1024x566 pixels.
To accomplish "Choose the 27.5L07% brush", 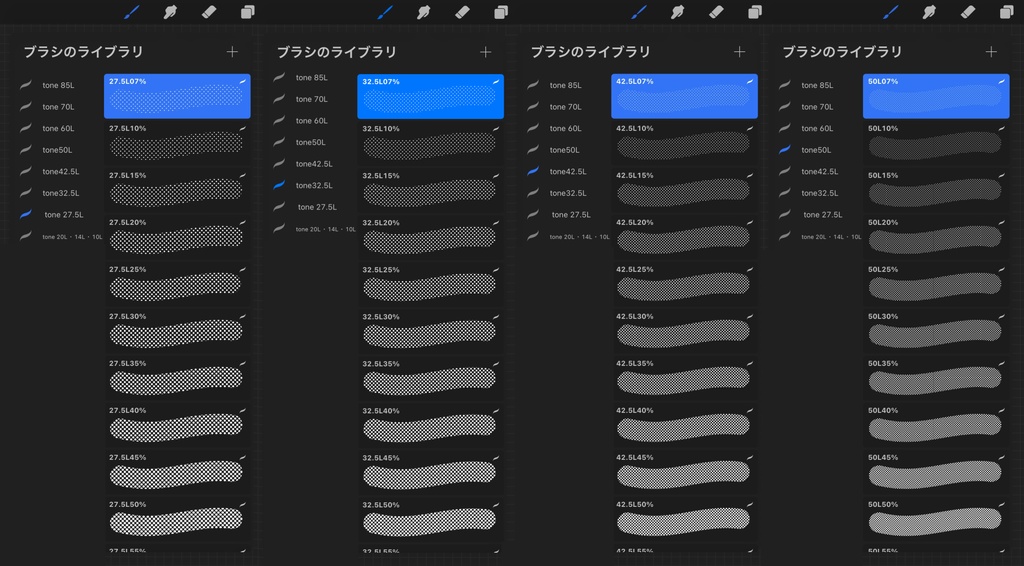I will click(177, 96).
